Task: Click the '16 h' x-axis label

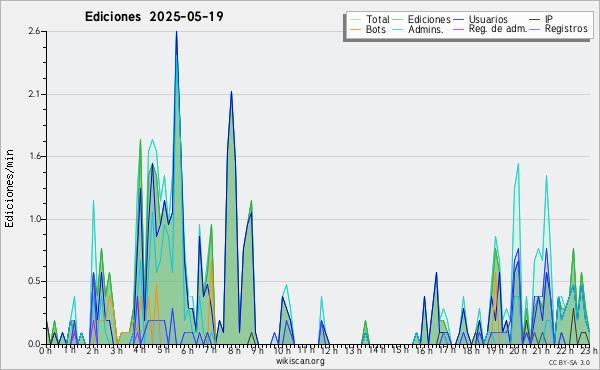Action: click(x=424, y=351)
